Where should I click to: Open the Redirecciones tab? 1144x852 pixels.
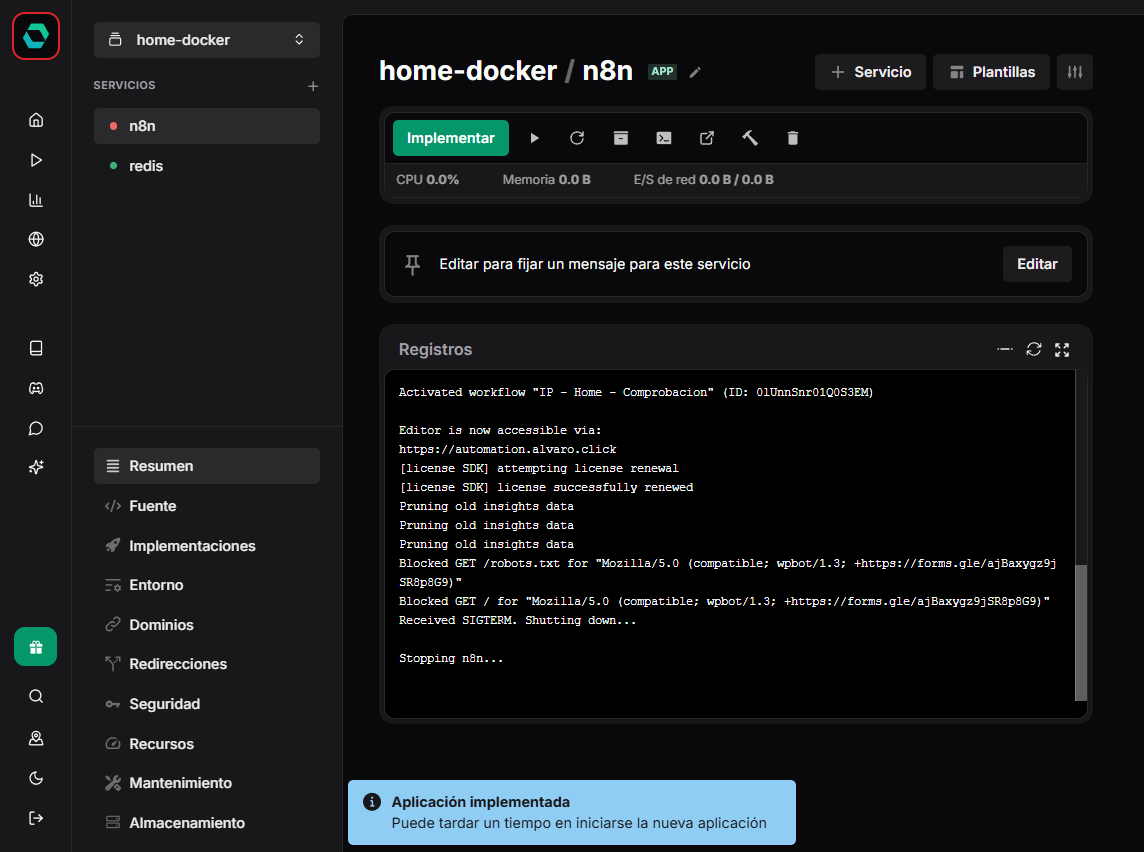pos(206,665)
